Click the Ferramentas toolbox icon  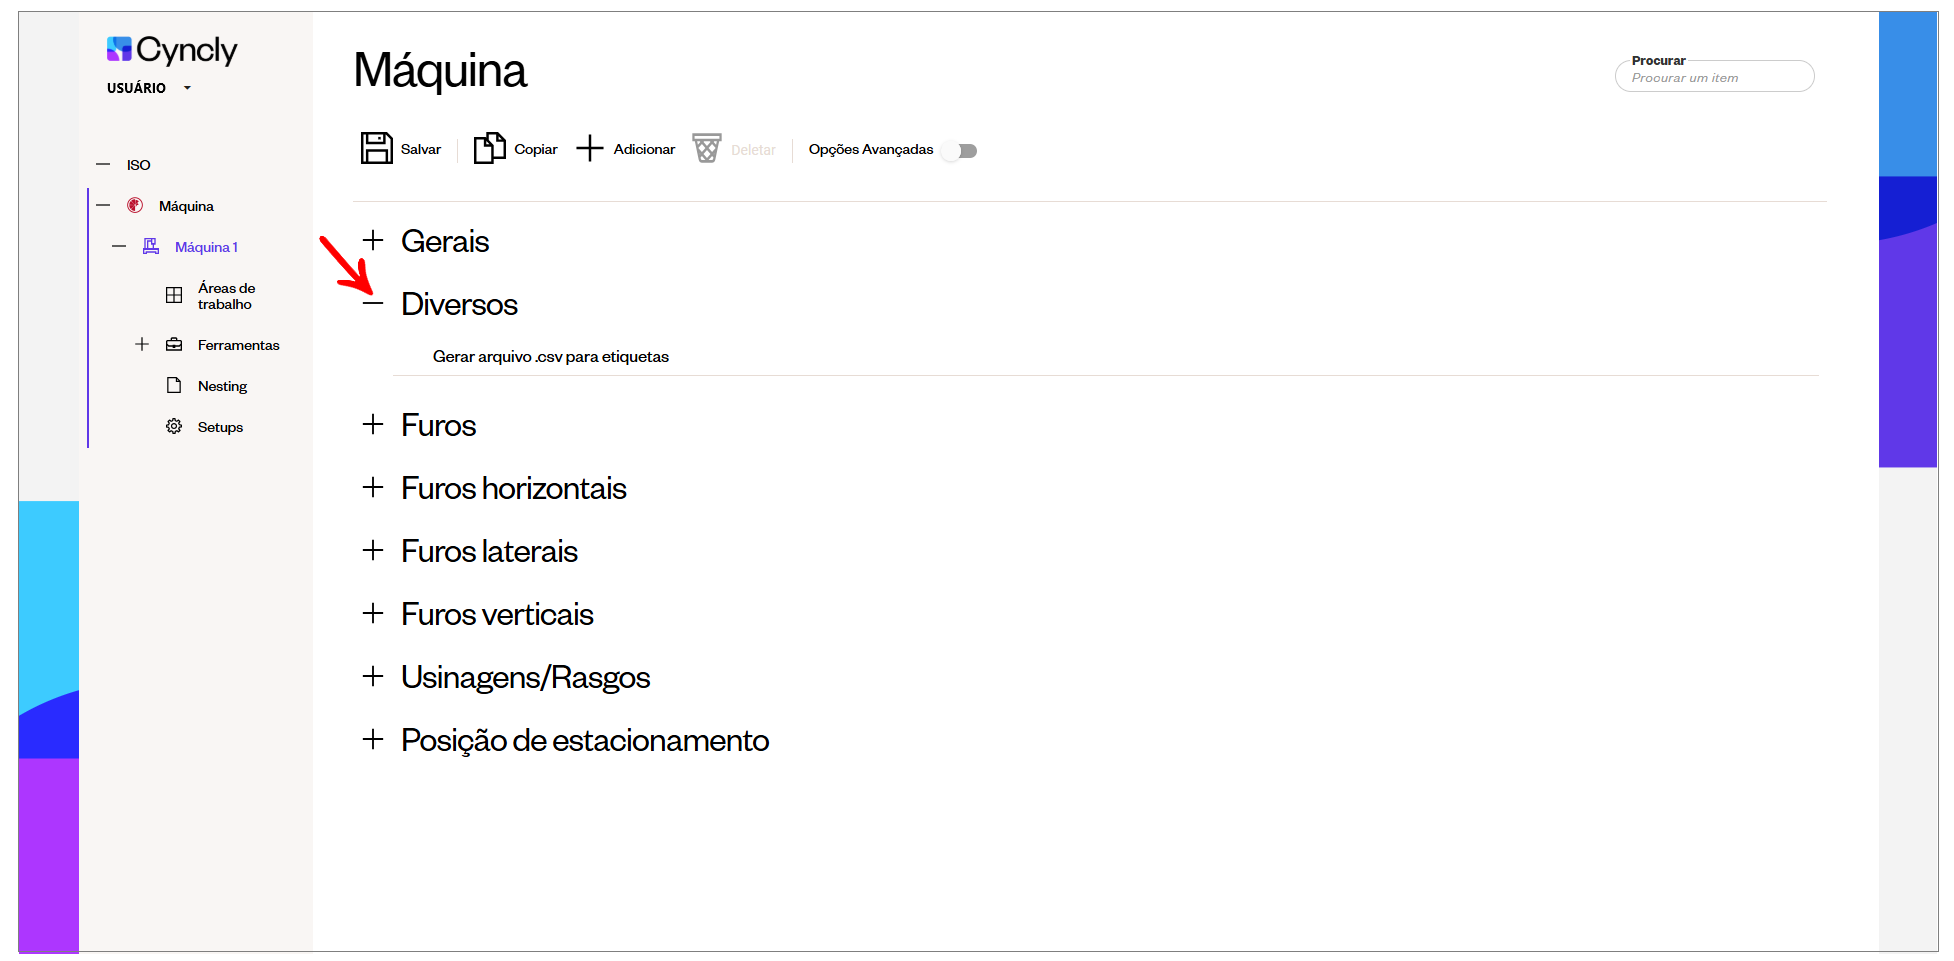174,344
